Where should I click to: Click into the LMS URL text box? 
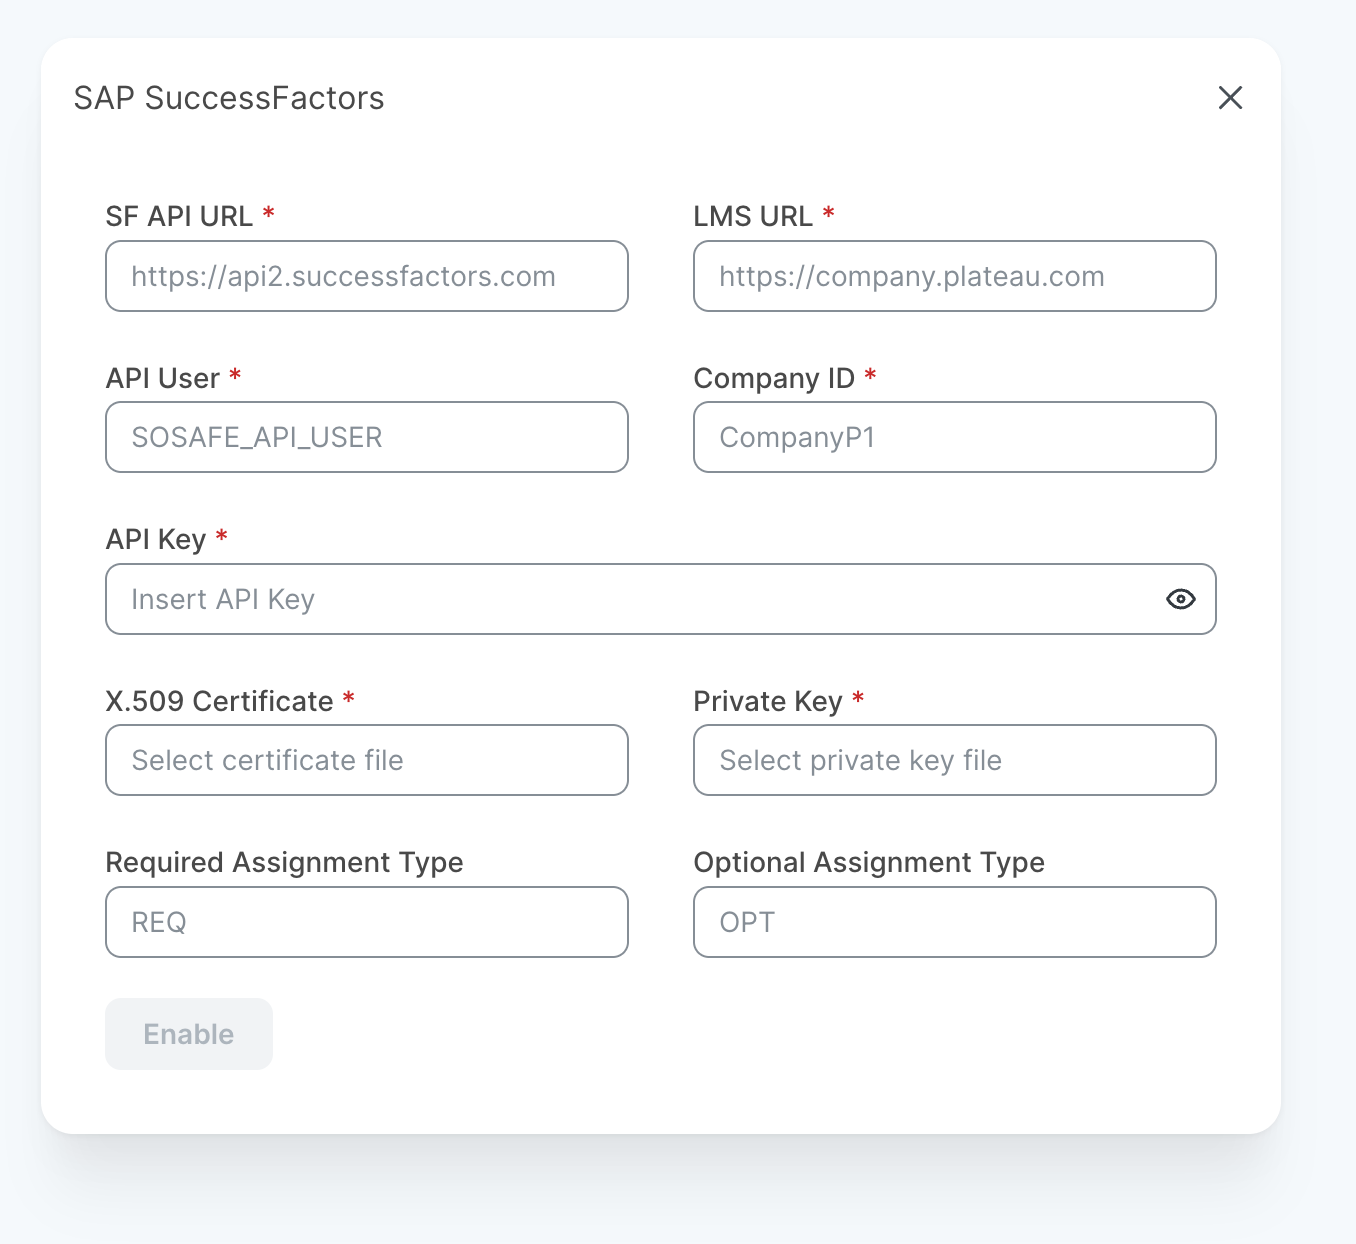pos(954,276)
